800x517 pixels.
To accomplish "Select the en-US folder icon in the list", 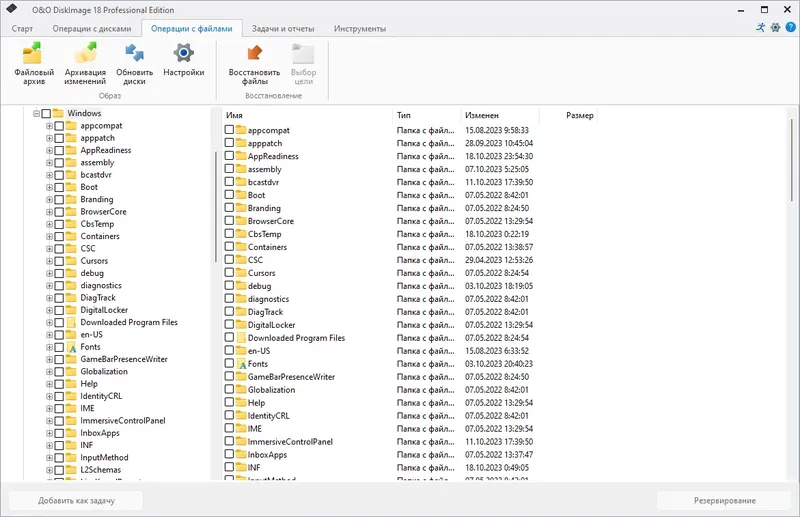I will (241, 351).
